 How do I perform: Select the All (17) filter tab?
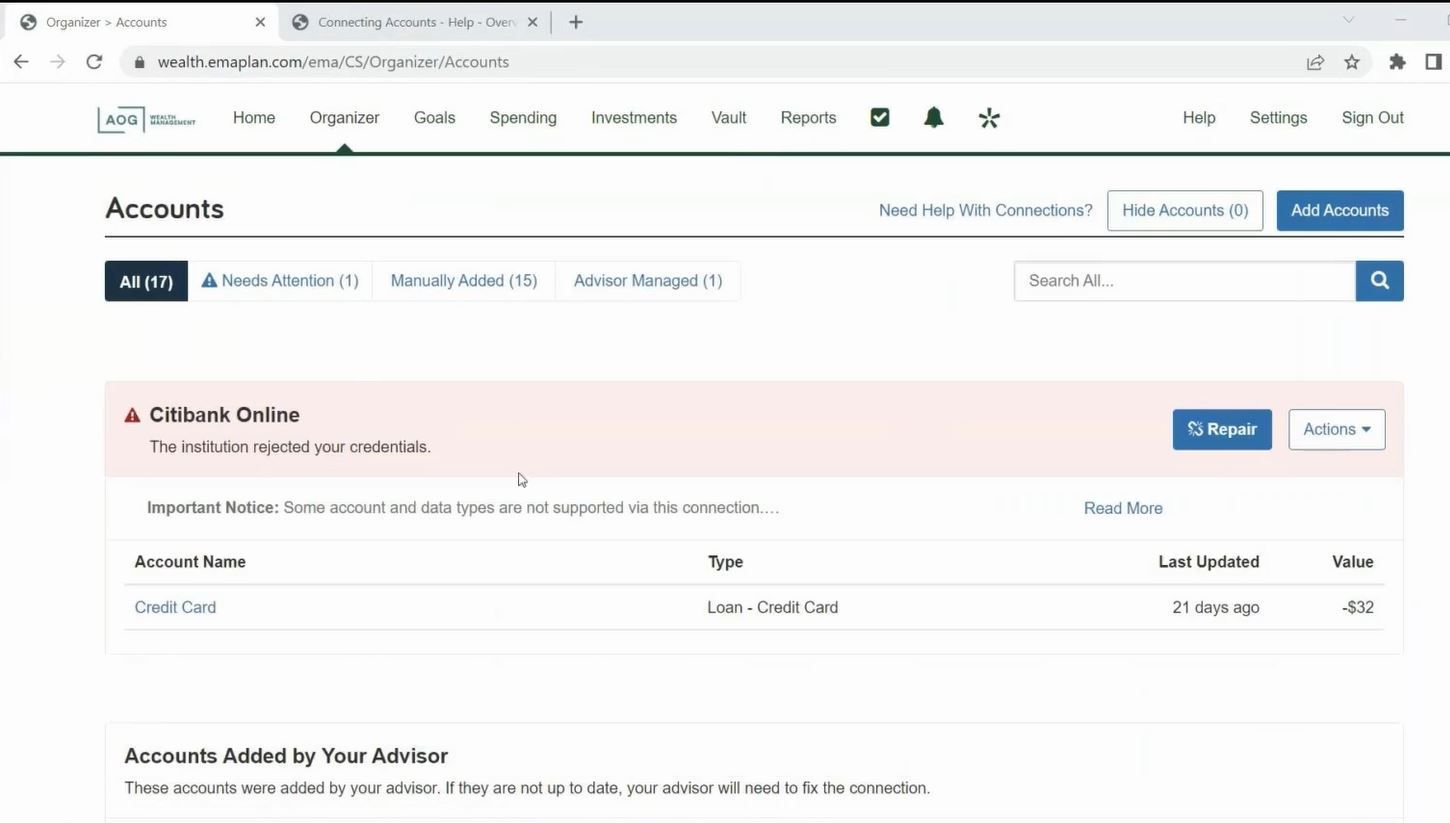[x=146, y=281]
